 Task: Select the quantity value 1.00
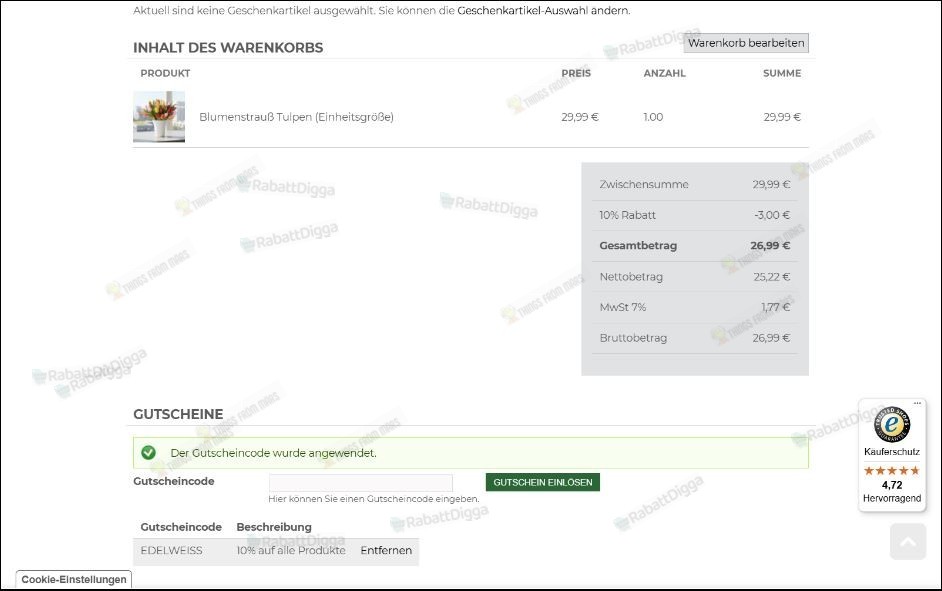(653, 117)
